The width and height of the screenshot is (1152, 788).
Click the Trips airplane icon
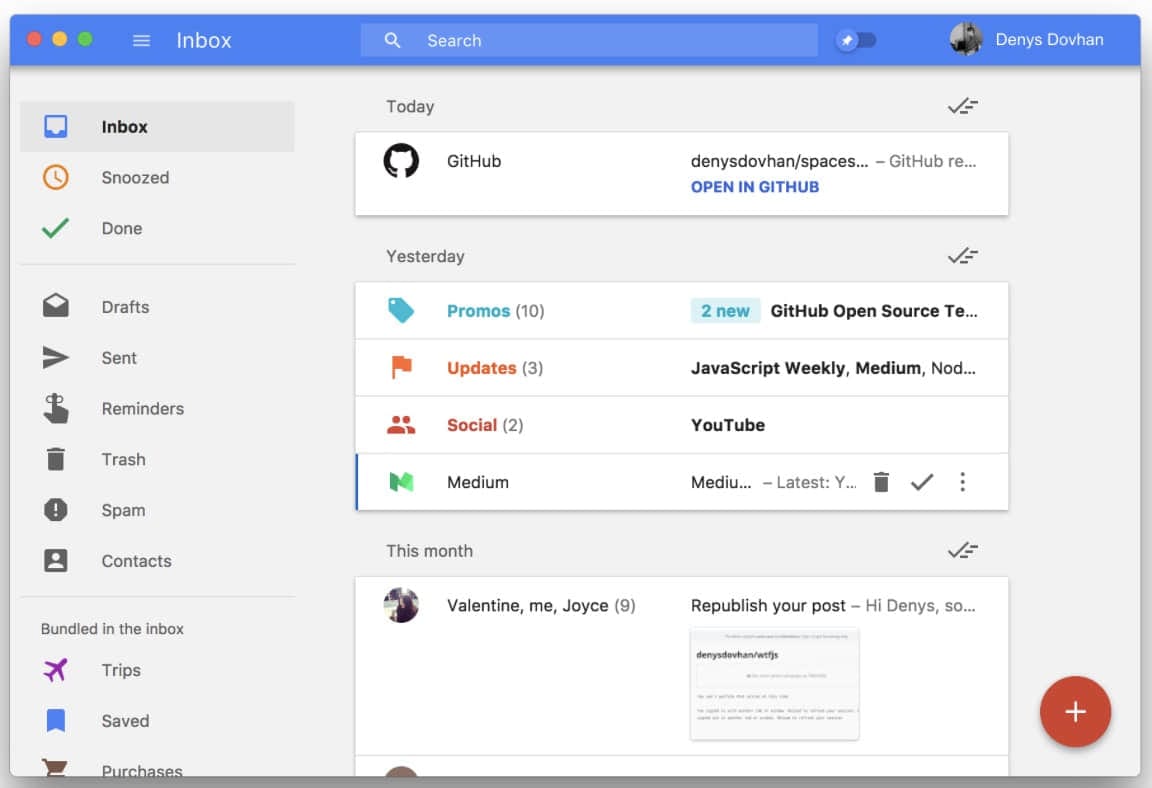pyautogui.click(x=56, y=670)
